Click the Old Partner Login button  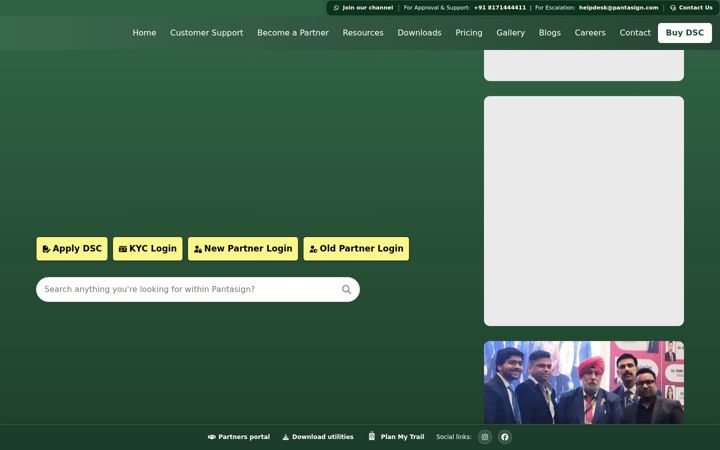click(x=356, y=248)
